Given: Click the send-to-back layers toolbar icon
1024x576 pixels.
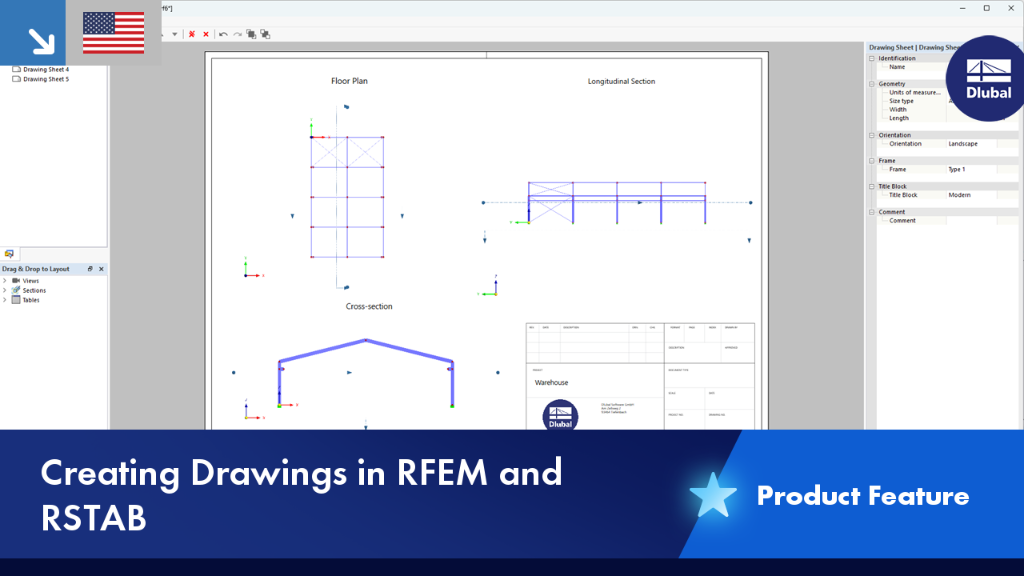Looking at the screenshot, I should point(265,34).
